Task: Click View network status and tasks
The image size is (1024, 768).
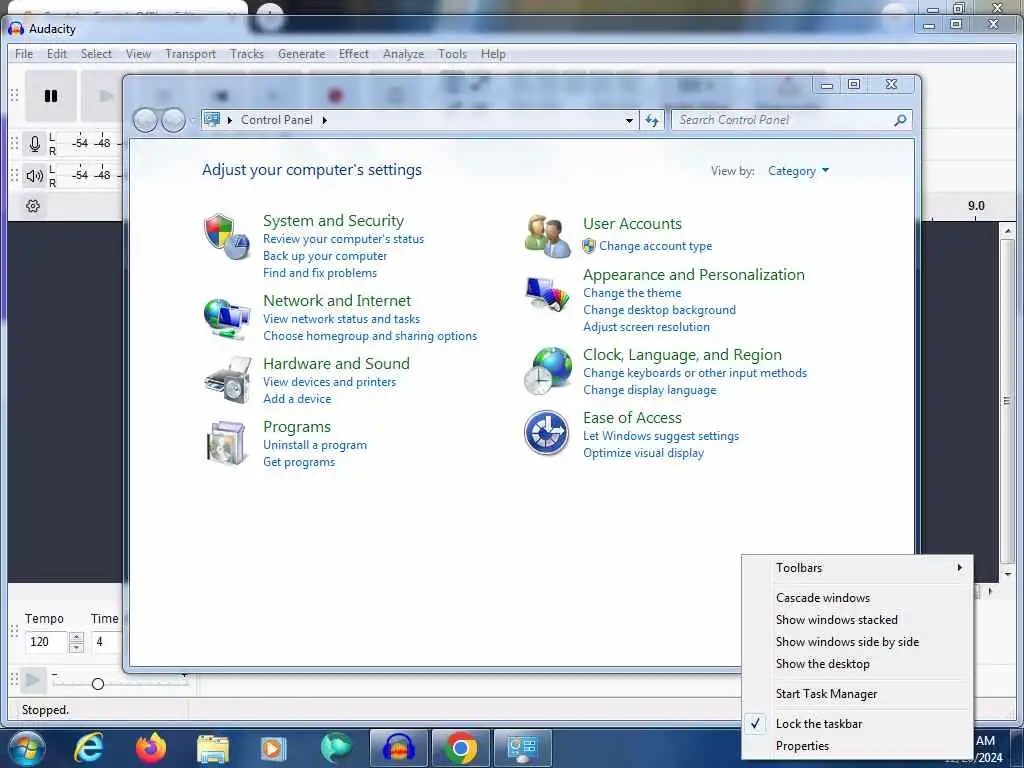Action: 342,319
